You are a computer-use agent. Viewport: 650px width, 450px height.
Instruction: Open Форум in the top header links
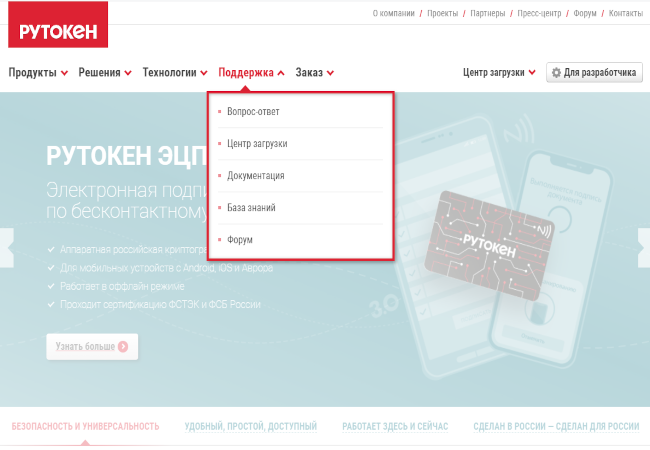click(x=585, y=13)
